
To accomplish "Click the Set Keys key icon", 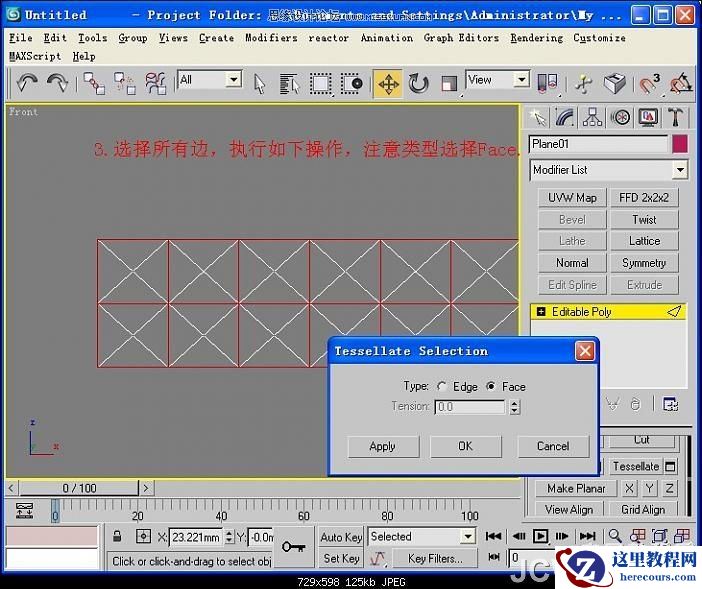I will (293, 546).
